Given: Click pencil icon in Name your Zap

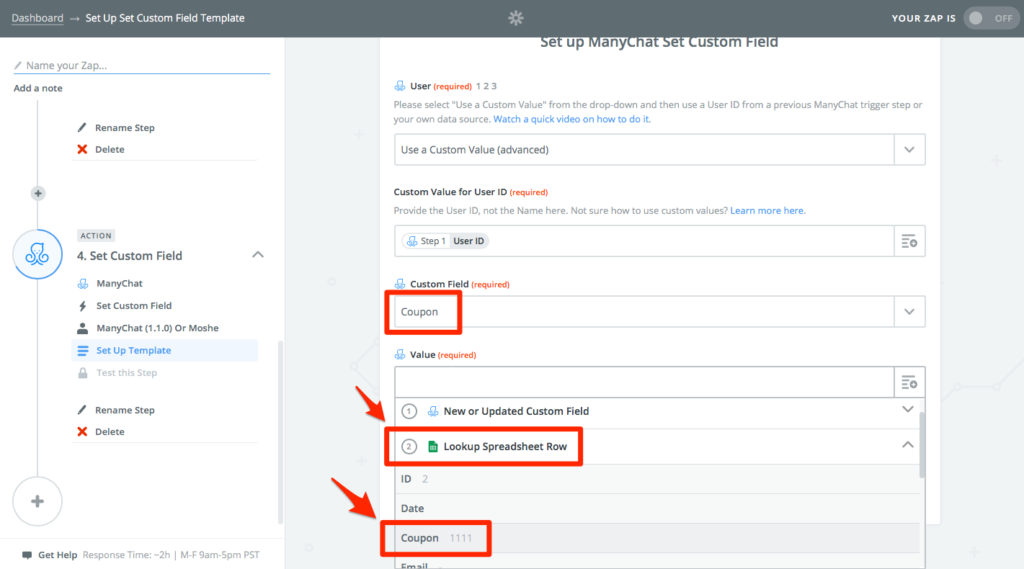Looking at the screenshot, I should [18, 65].
